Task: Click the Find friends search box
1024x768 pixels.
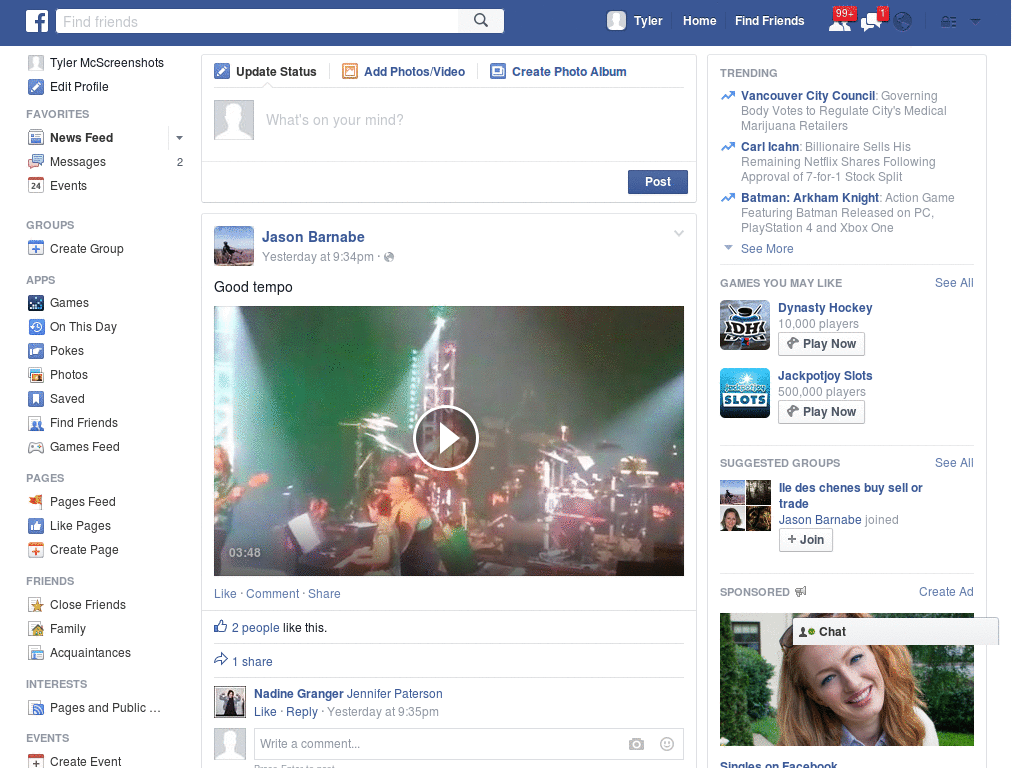Action: pos(257,21)
